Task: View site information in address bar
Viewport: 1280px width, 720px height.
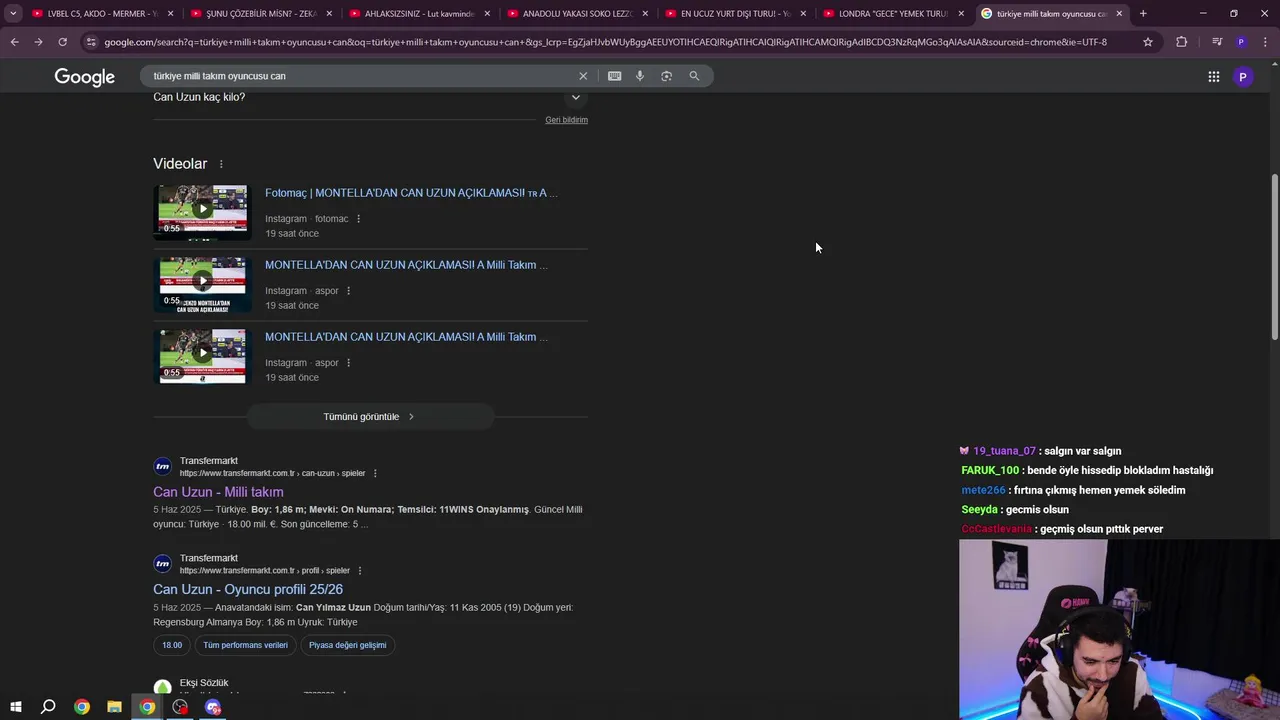Action: 91,42
